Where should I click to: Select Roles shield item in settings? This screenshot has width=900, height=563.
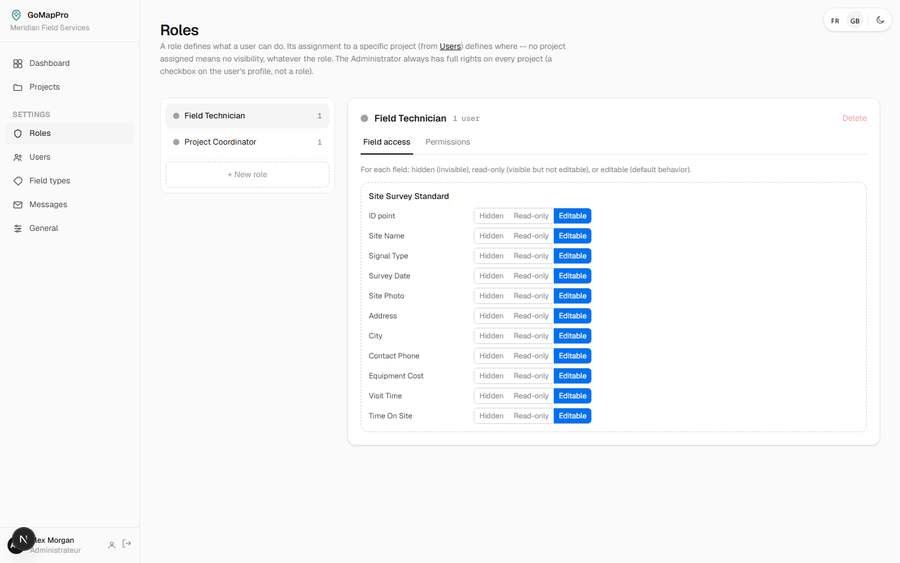click(x=69, y=133)
